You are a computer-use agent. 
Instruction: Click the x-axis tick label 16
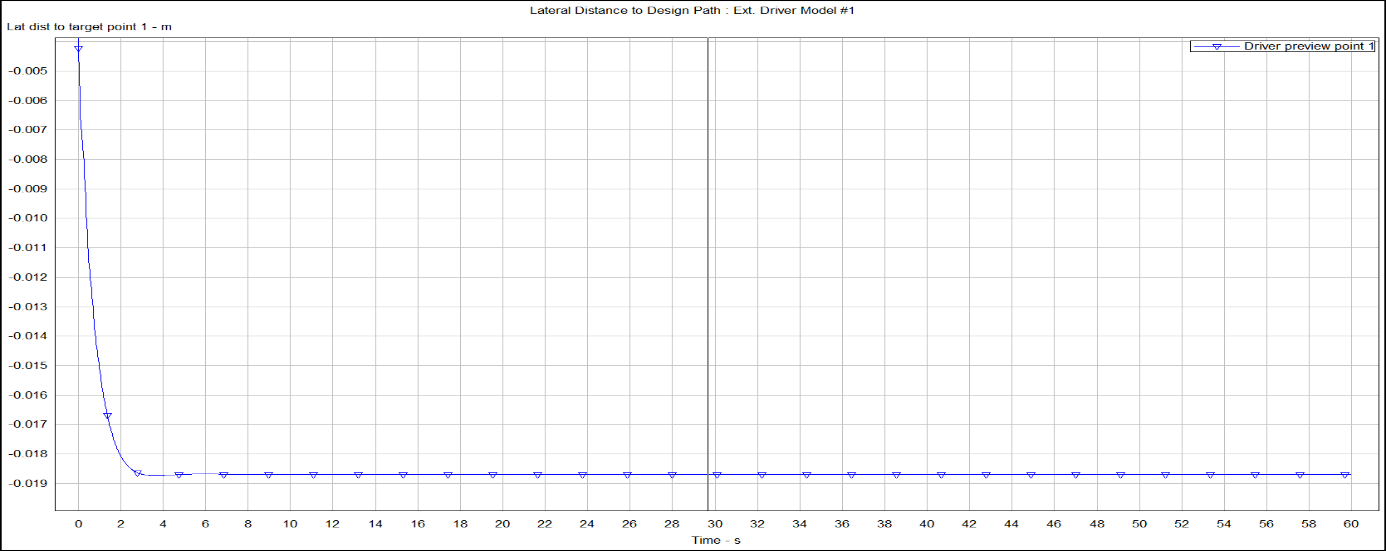pos(417,523)
